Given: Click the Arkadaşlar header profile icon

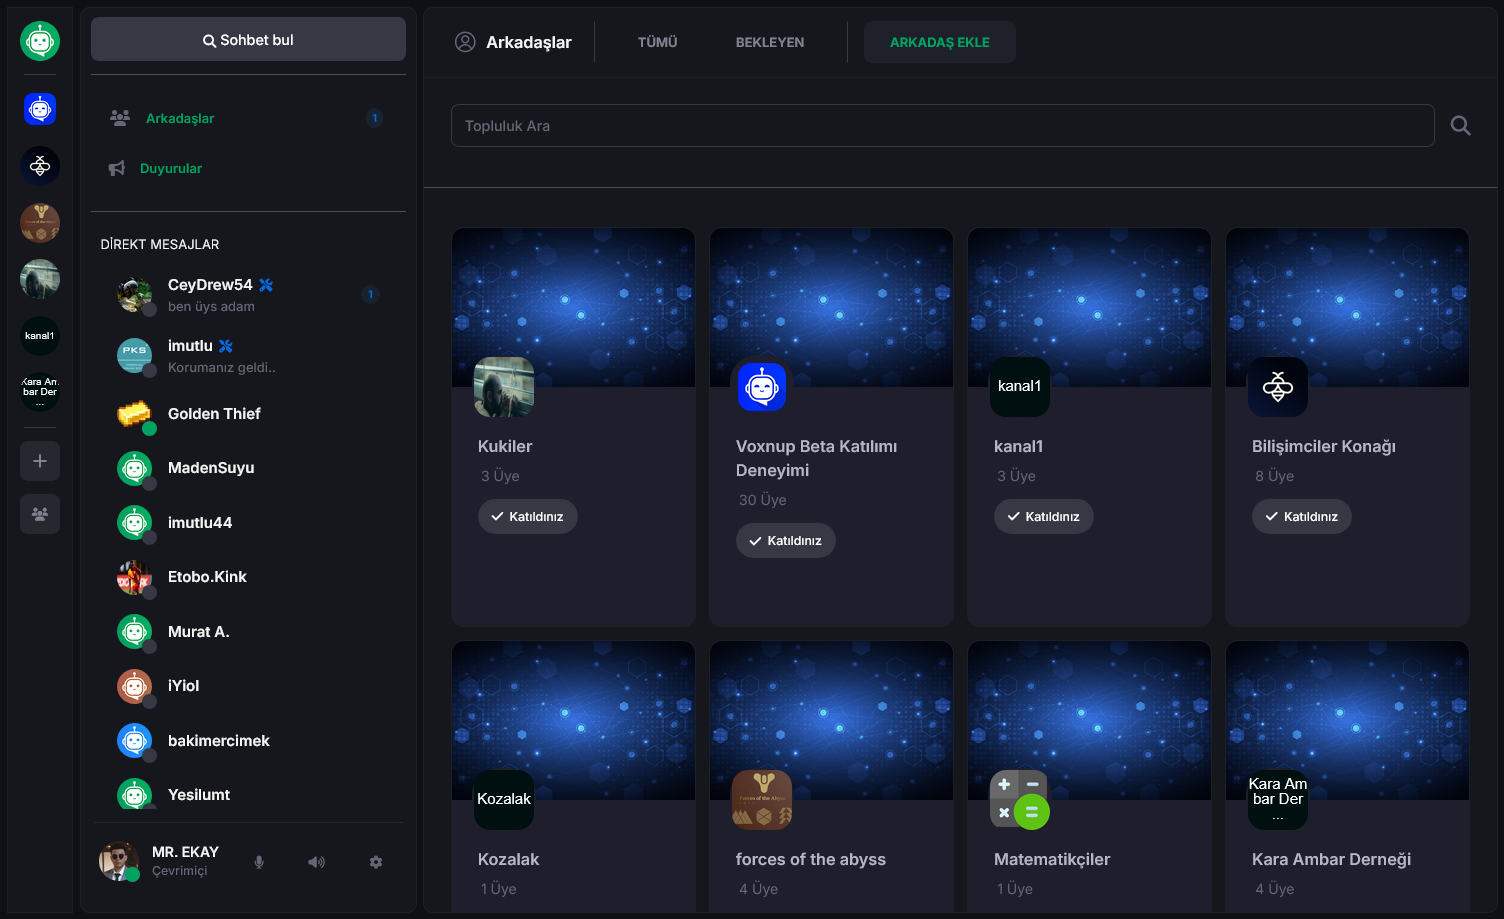Looking at the screenshot, I should click(465, 42).
